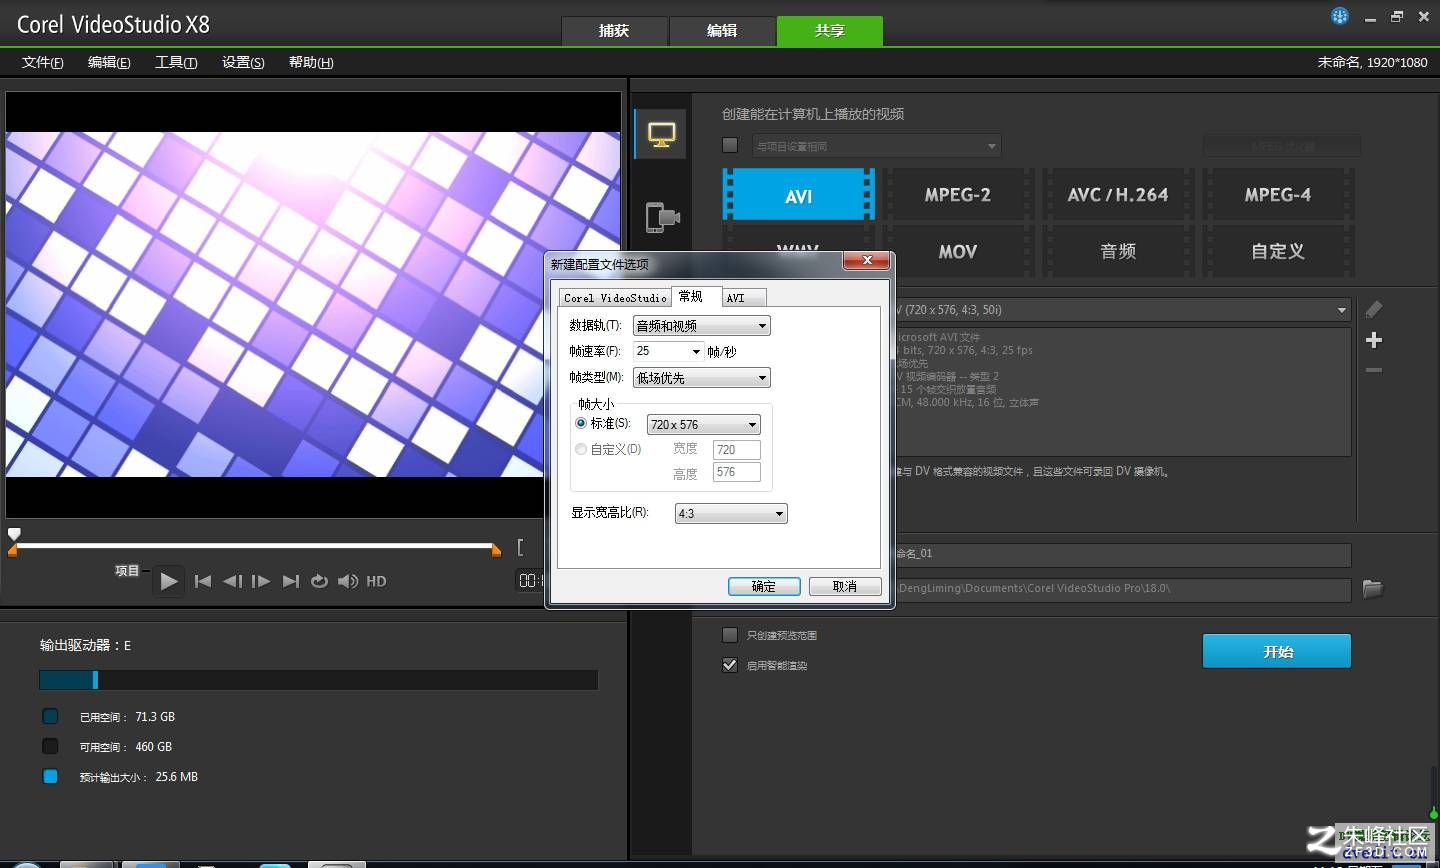
Task: Choose the MOV format tile
Action: [x=957, y=251]
